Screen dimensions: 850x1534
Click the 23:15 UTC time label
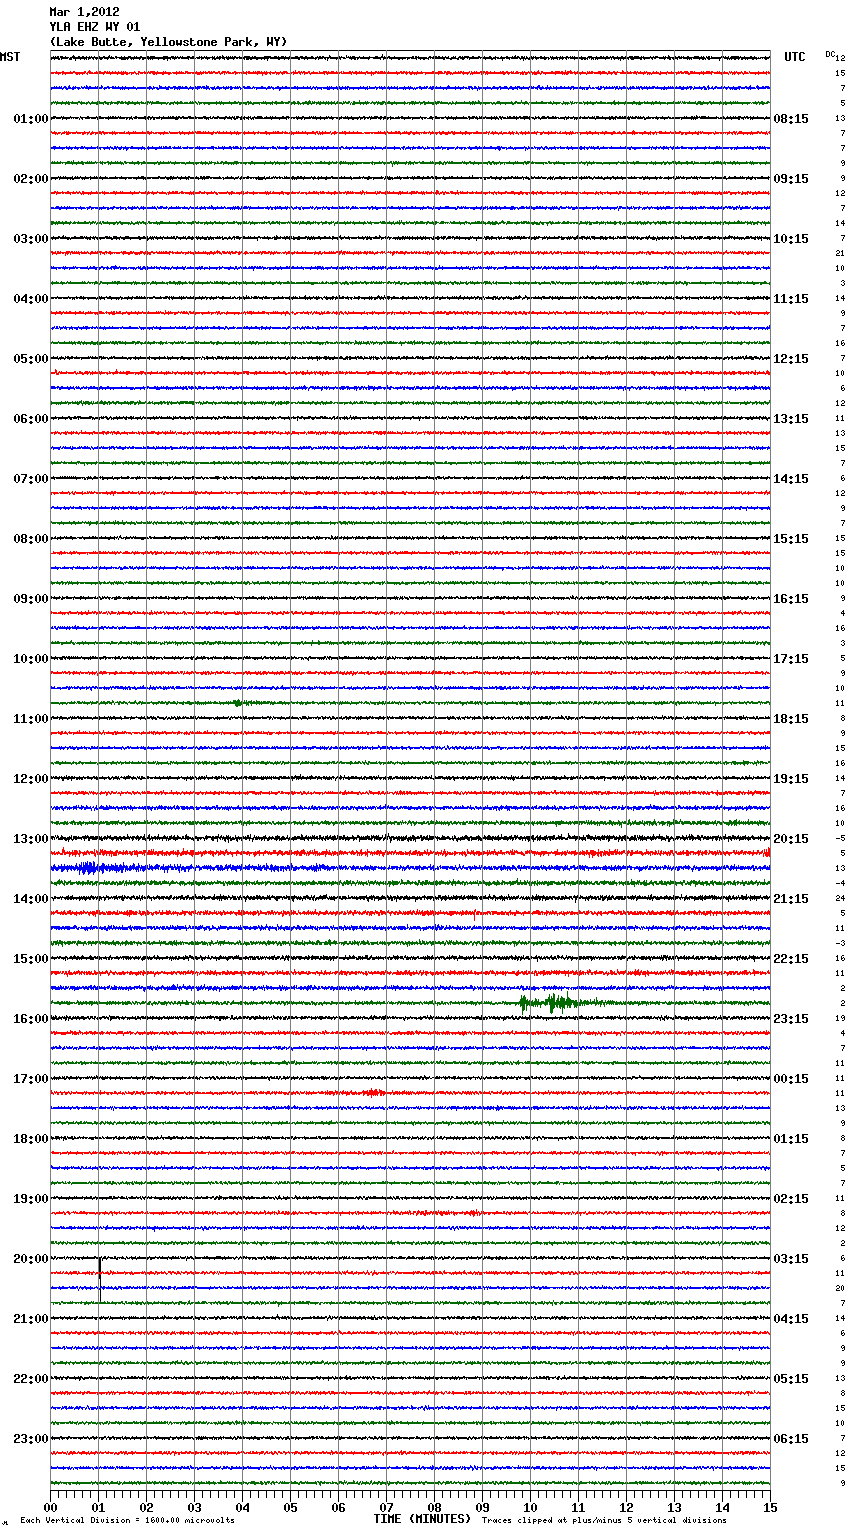[791, 1019]
